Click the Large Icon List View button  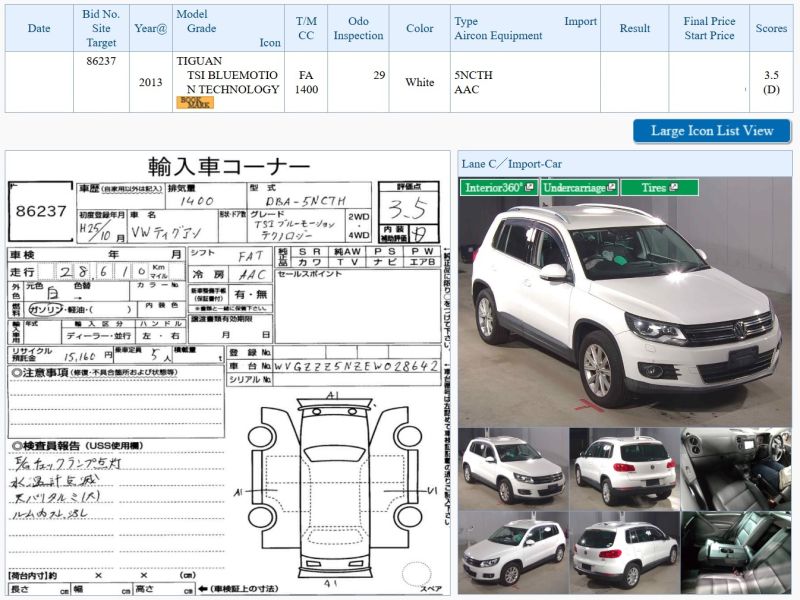pos(712,131)
